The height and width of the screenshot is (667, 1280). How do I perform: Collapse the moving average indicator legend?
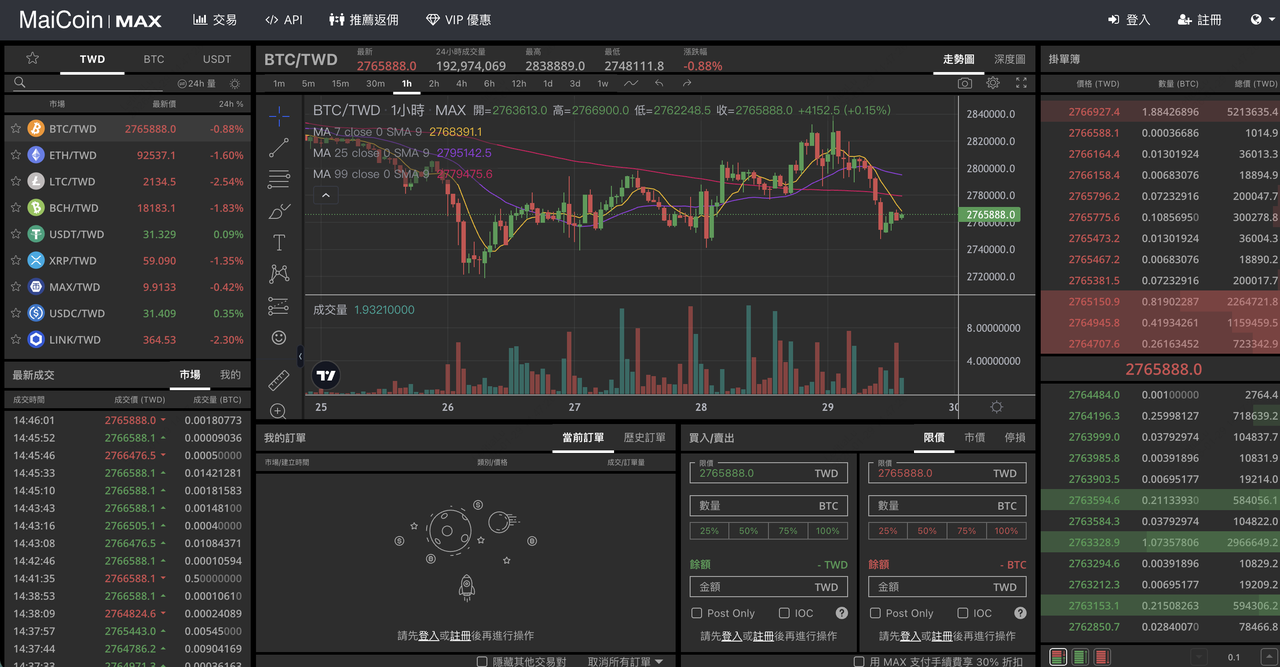(325, 196)
